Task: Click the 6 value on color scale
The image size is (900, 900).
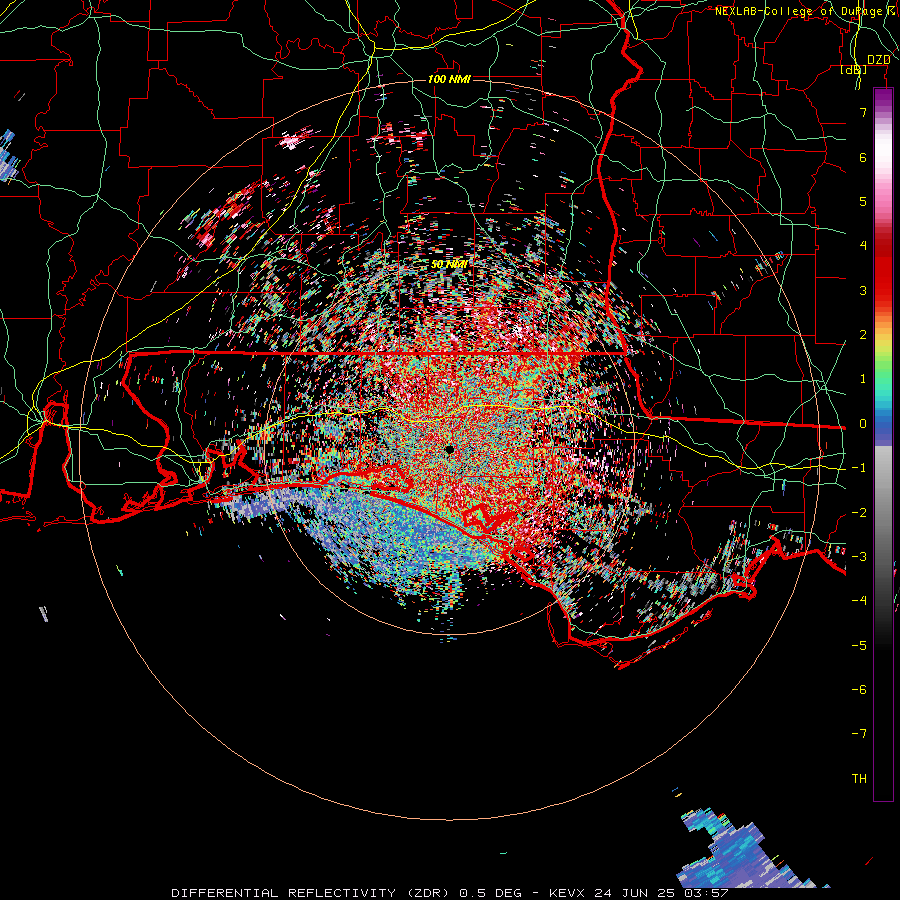Action: [x=863, y=157]
